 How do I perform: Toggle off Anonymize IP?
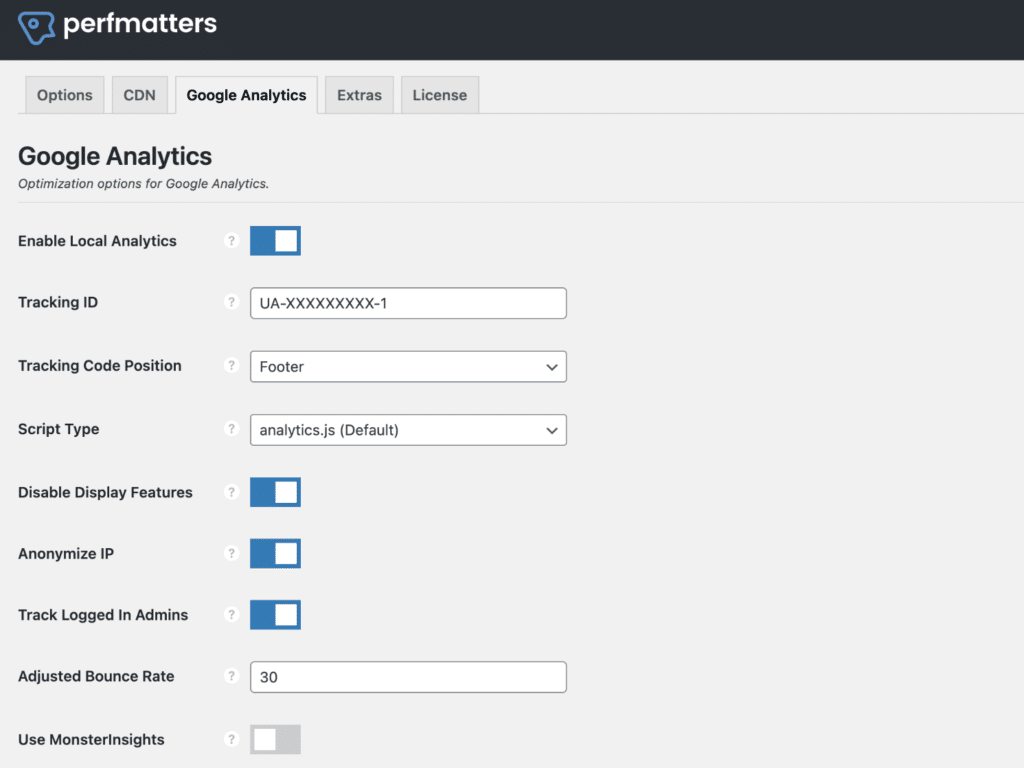[274, 553]
